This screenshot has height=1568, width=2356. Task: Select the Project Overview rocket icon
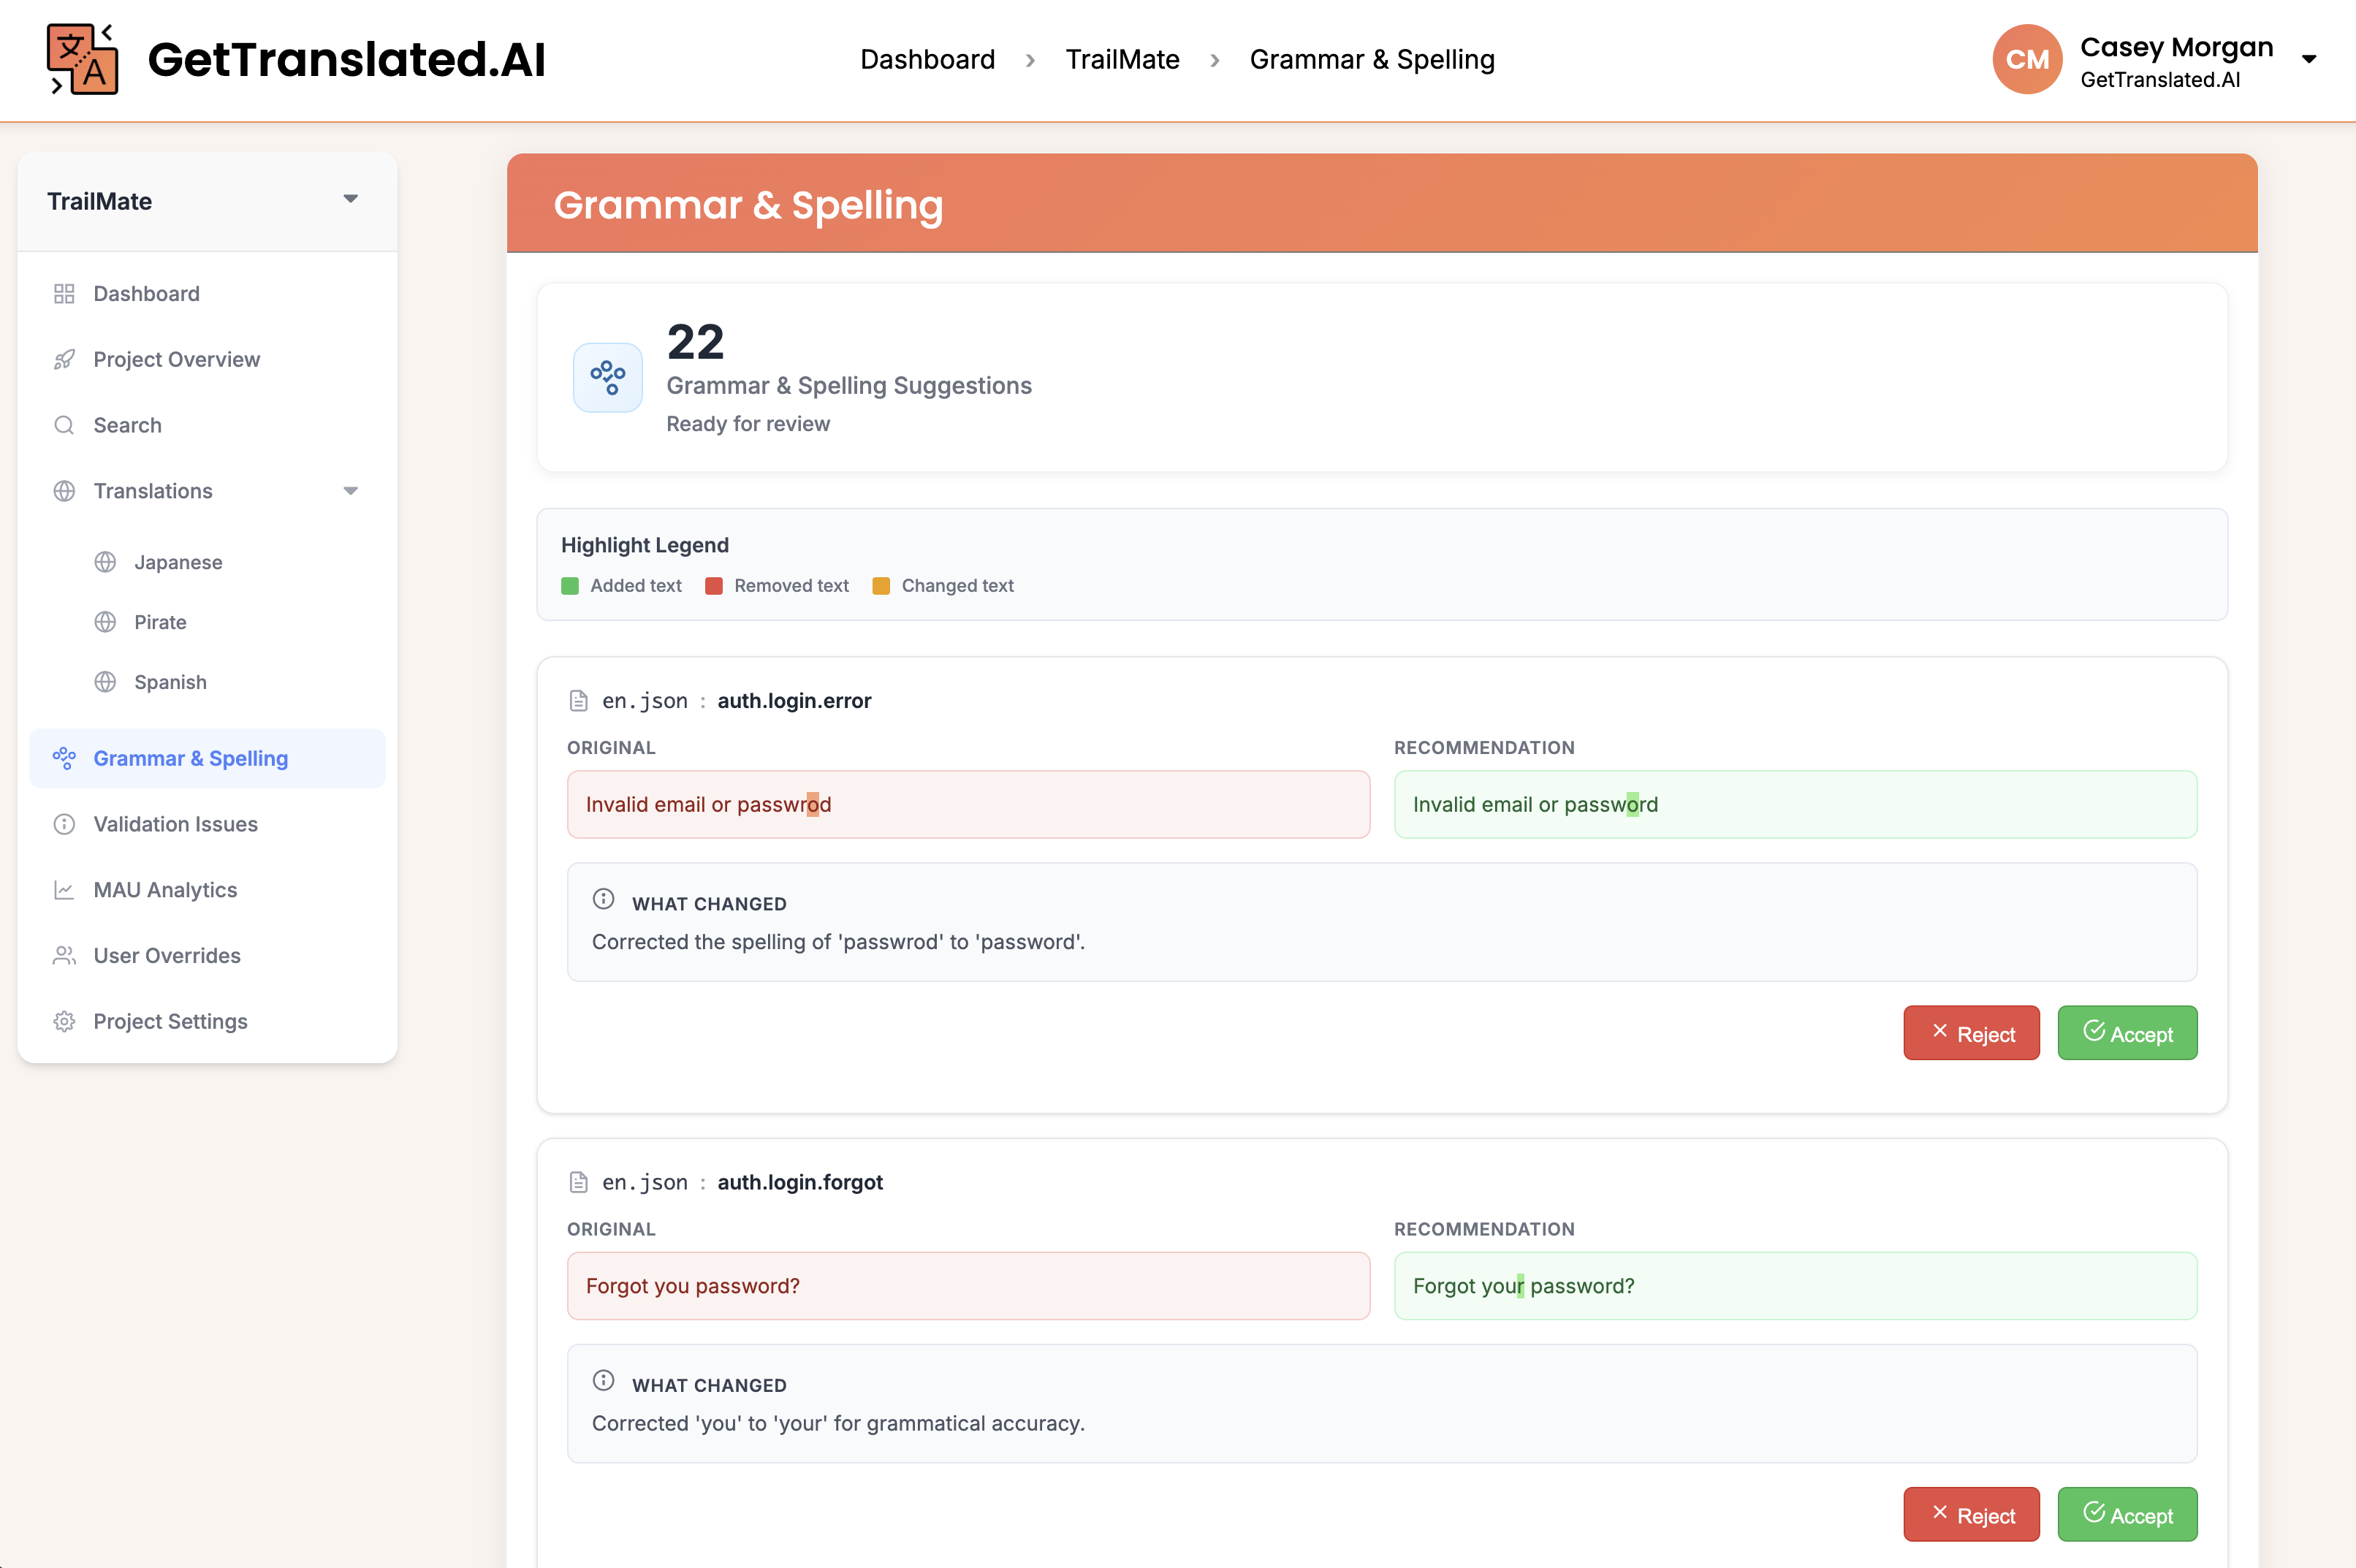[x=64, y=359]
